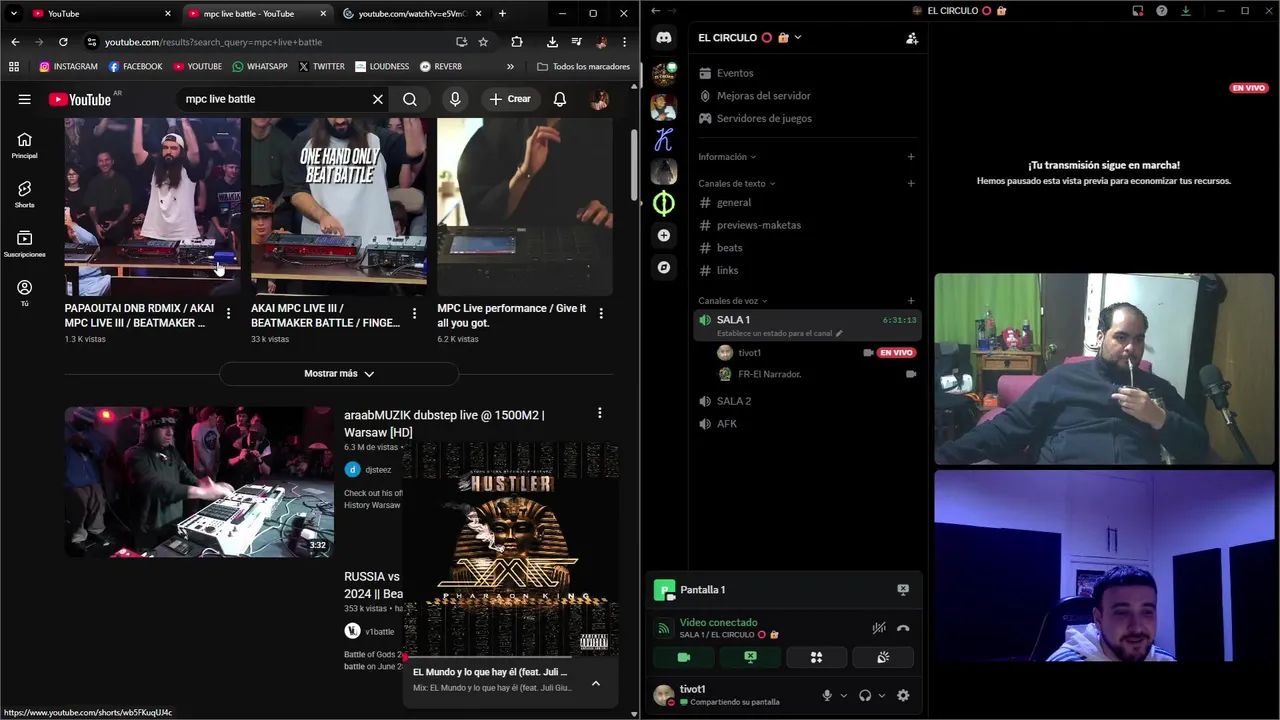Image resolution: width=1280 pixels, height=720 pixels.
Task: Start voice search with microphone icon
Action: (455, 99)
